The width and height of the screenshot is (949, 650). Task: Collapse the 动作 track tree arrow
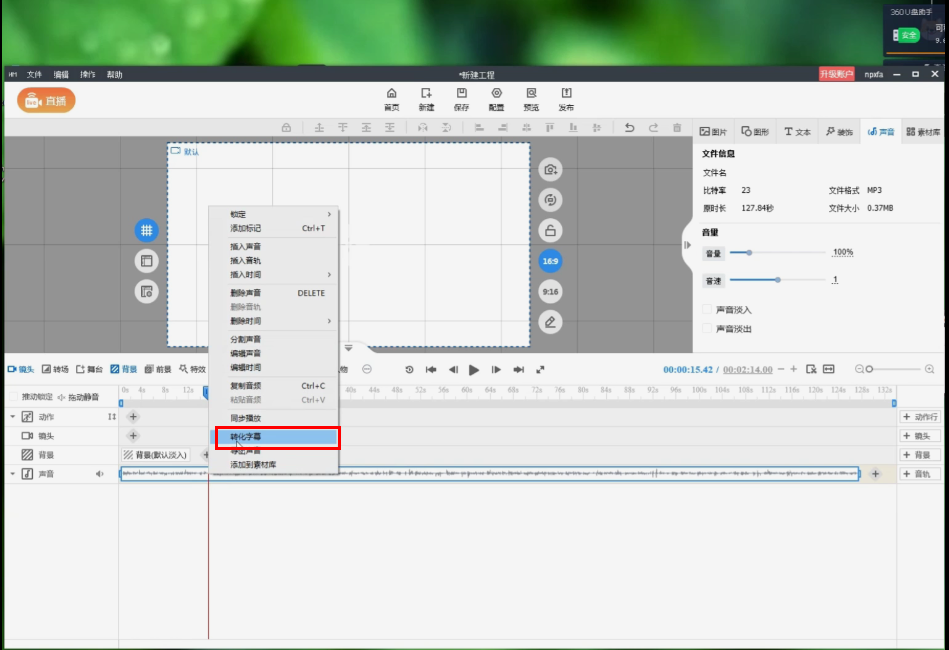click(x=13, y=416)
